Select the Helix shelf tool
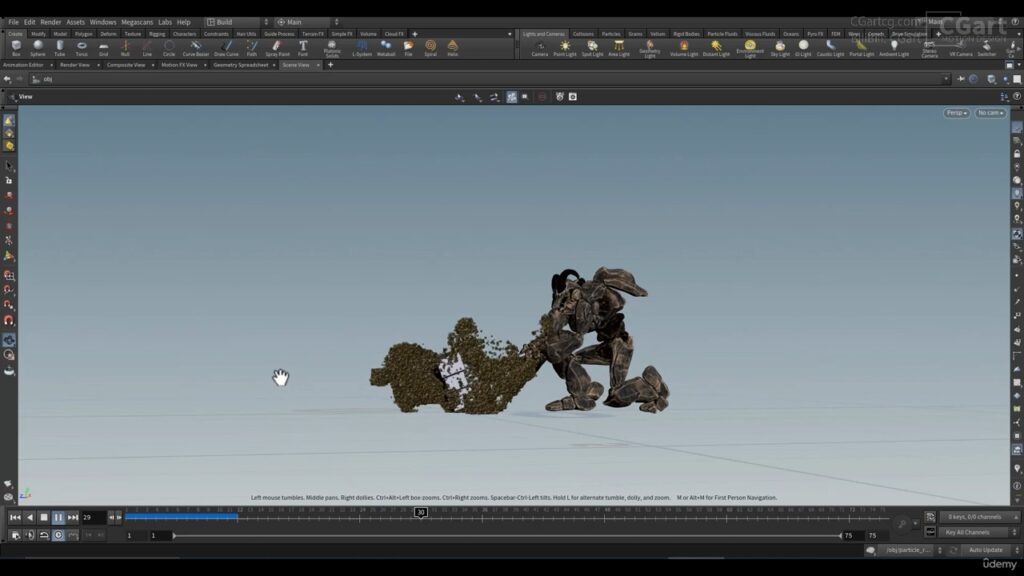 [x=453, y=48]
